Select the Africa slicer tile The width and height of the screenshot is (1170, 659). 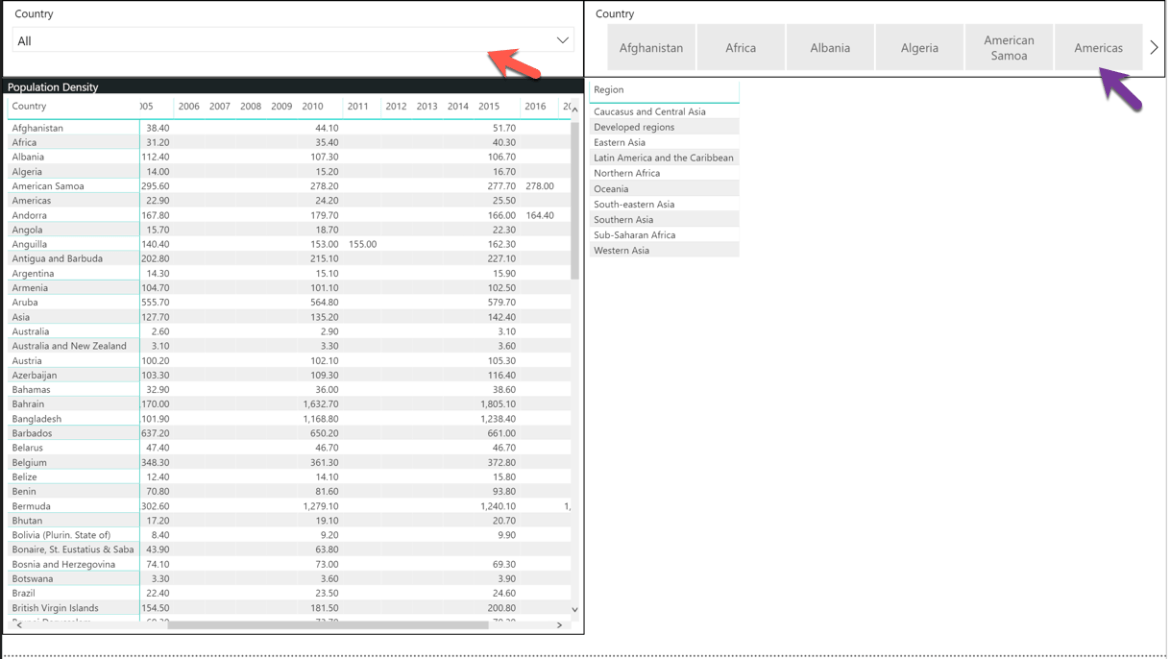[x=740, y=48]
